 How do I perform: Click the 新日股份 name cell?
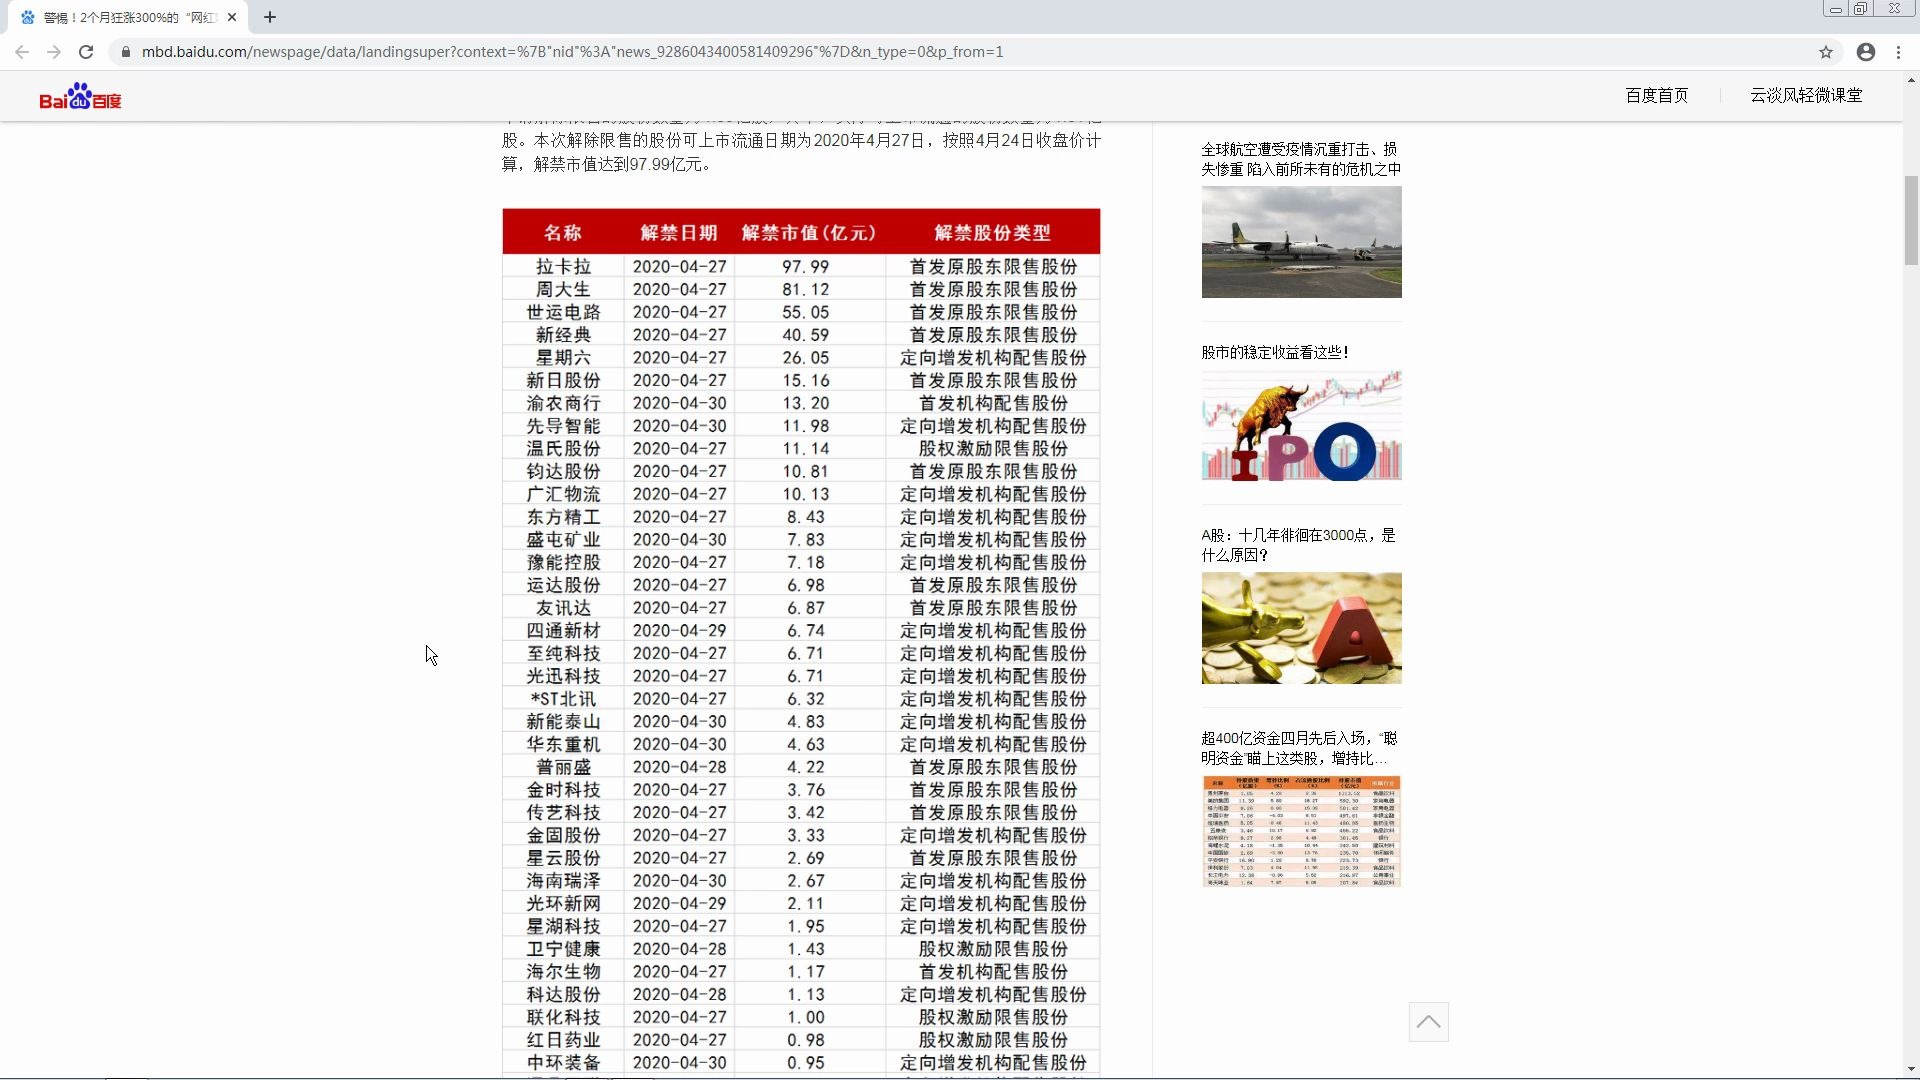click(x=563, y=380)
